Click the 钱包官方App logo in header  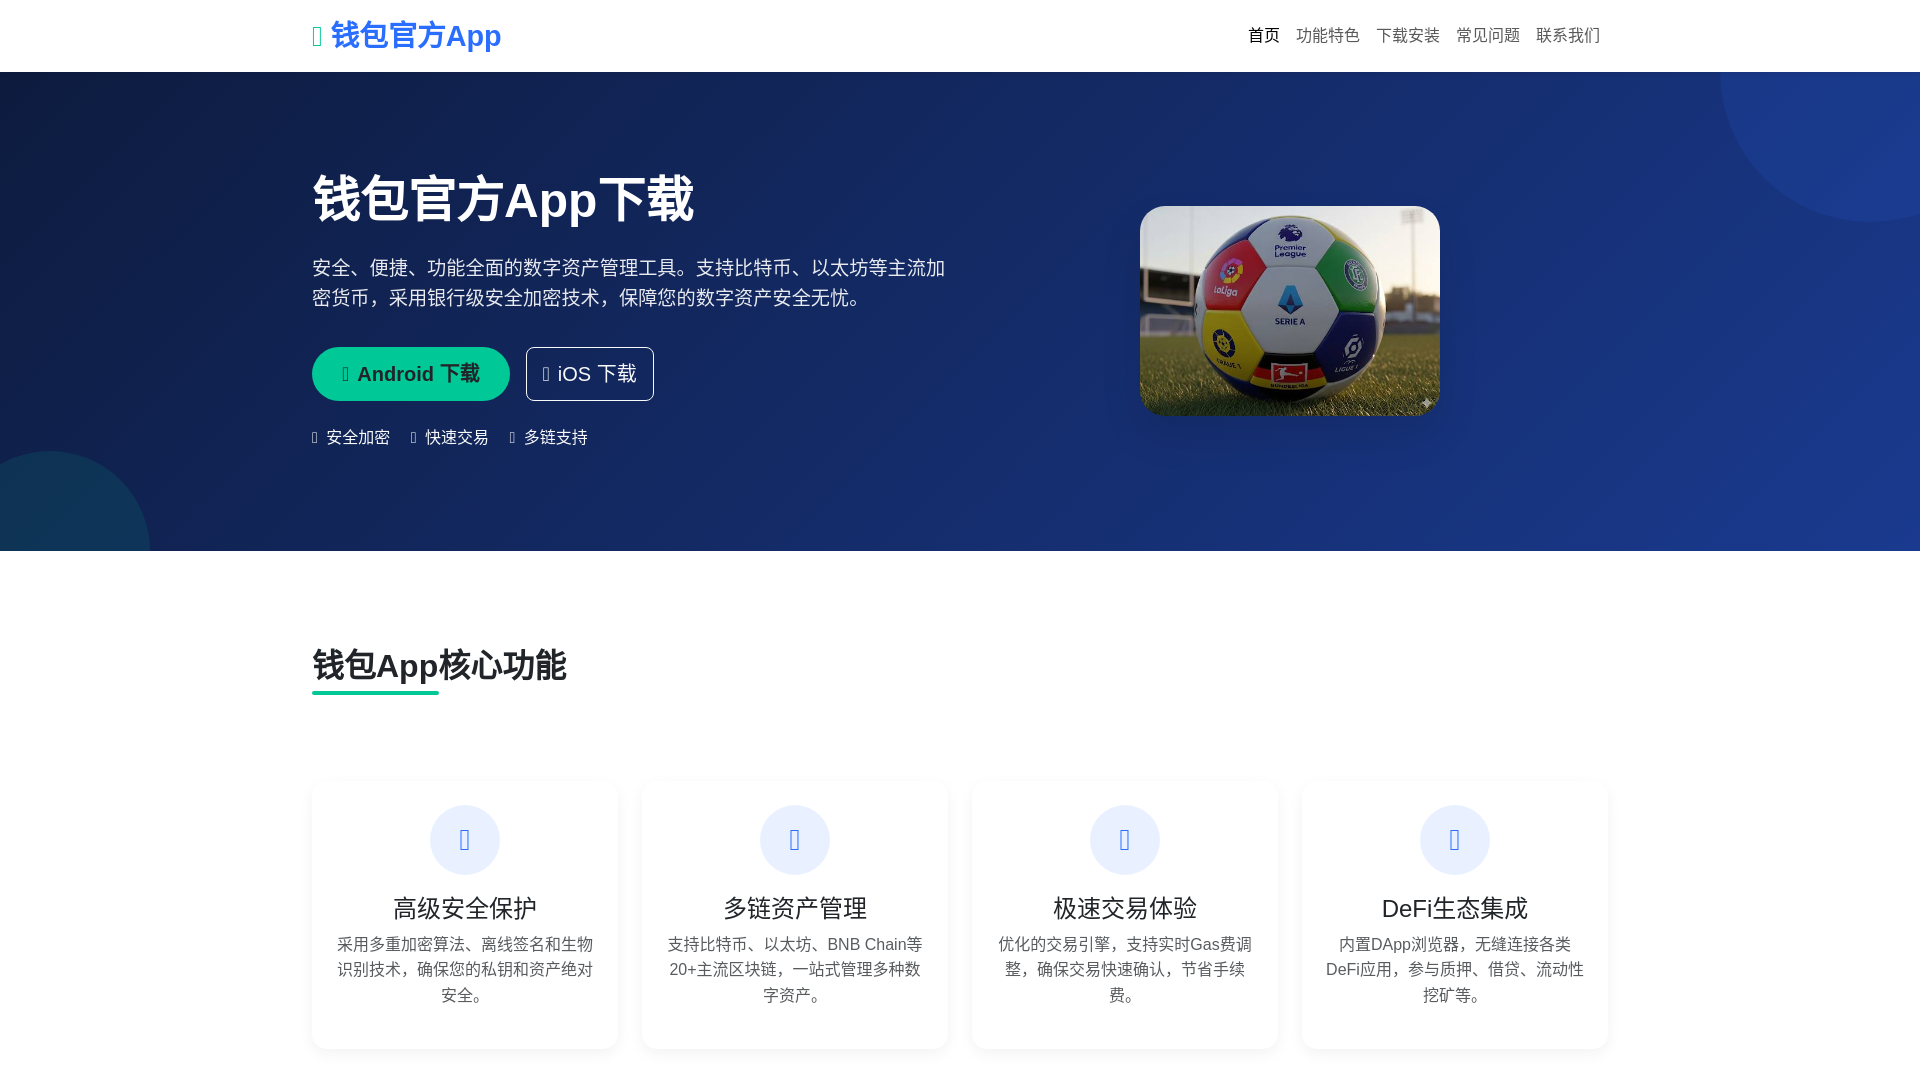406,36
